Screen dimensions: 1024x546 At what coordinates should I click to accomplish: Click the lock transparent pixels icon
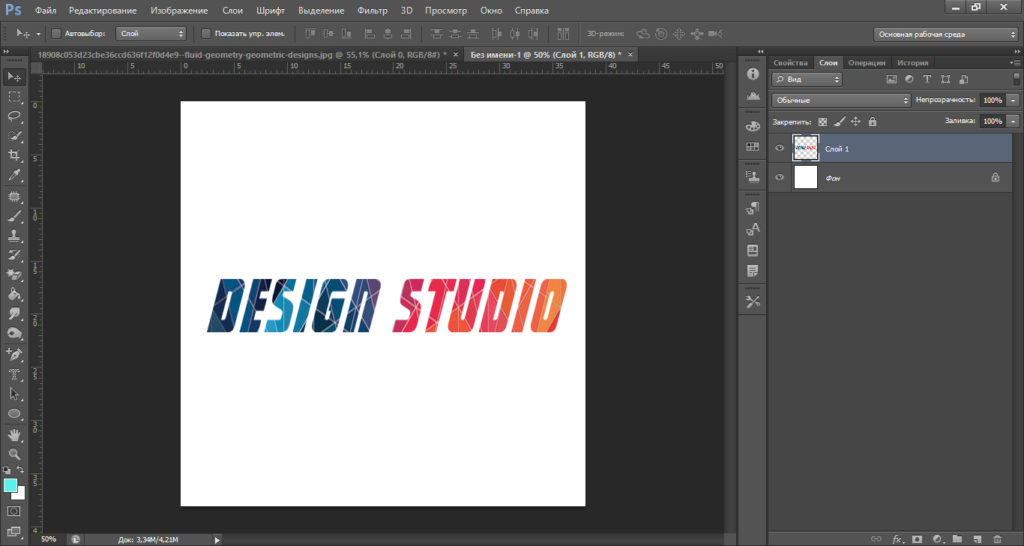tap(823, 122)
